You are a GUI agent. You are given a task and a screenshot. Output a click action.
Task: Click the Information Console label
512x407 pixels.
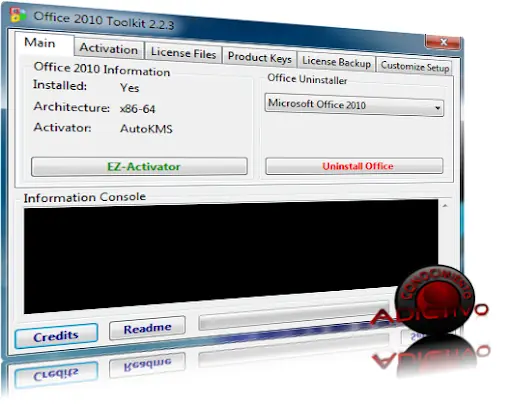85,197
